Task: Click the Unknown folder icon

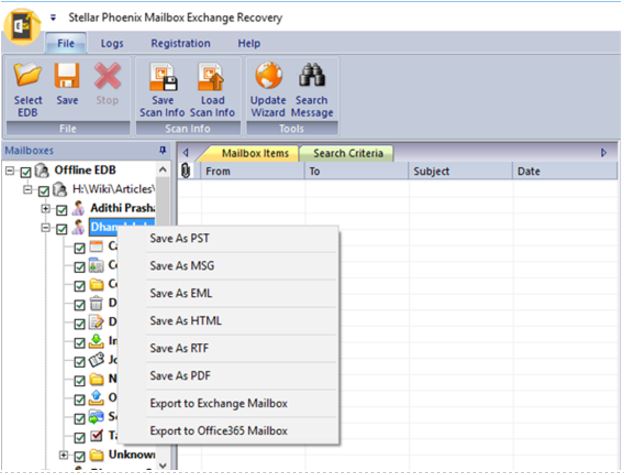Action: (x=96, y=455)
